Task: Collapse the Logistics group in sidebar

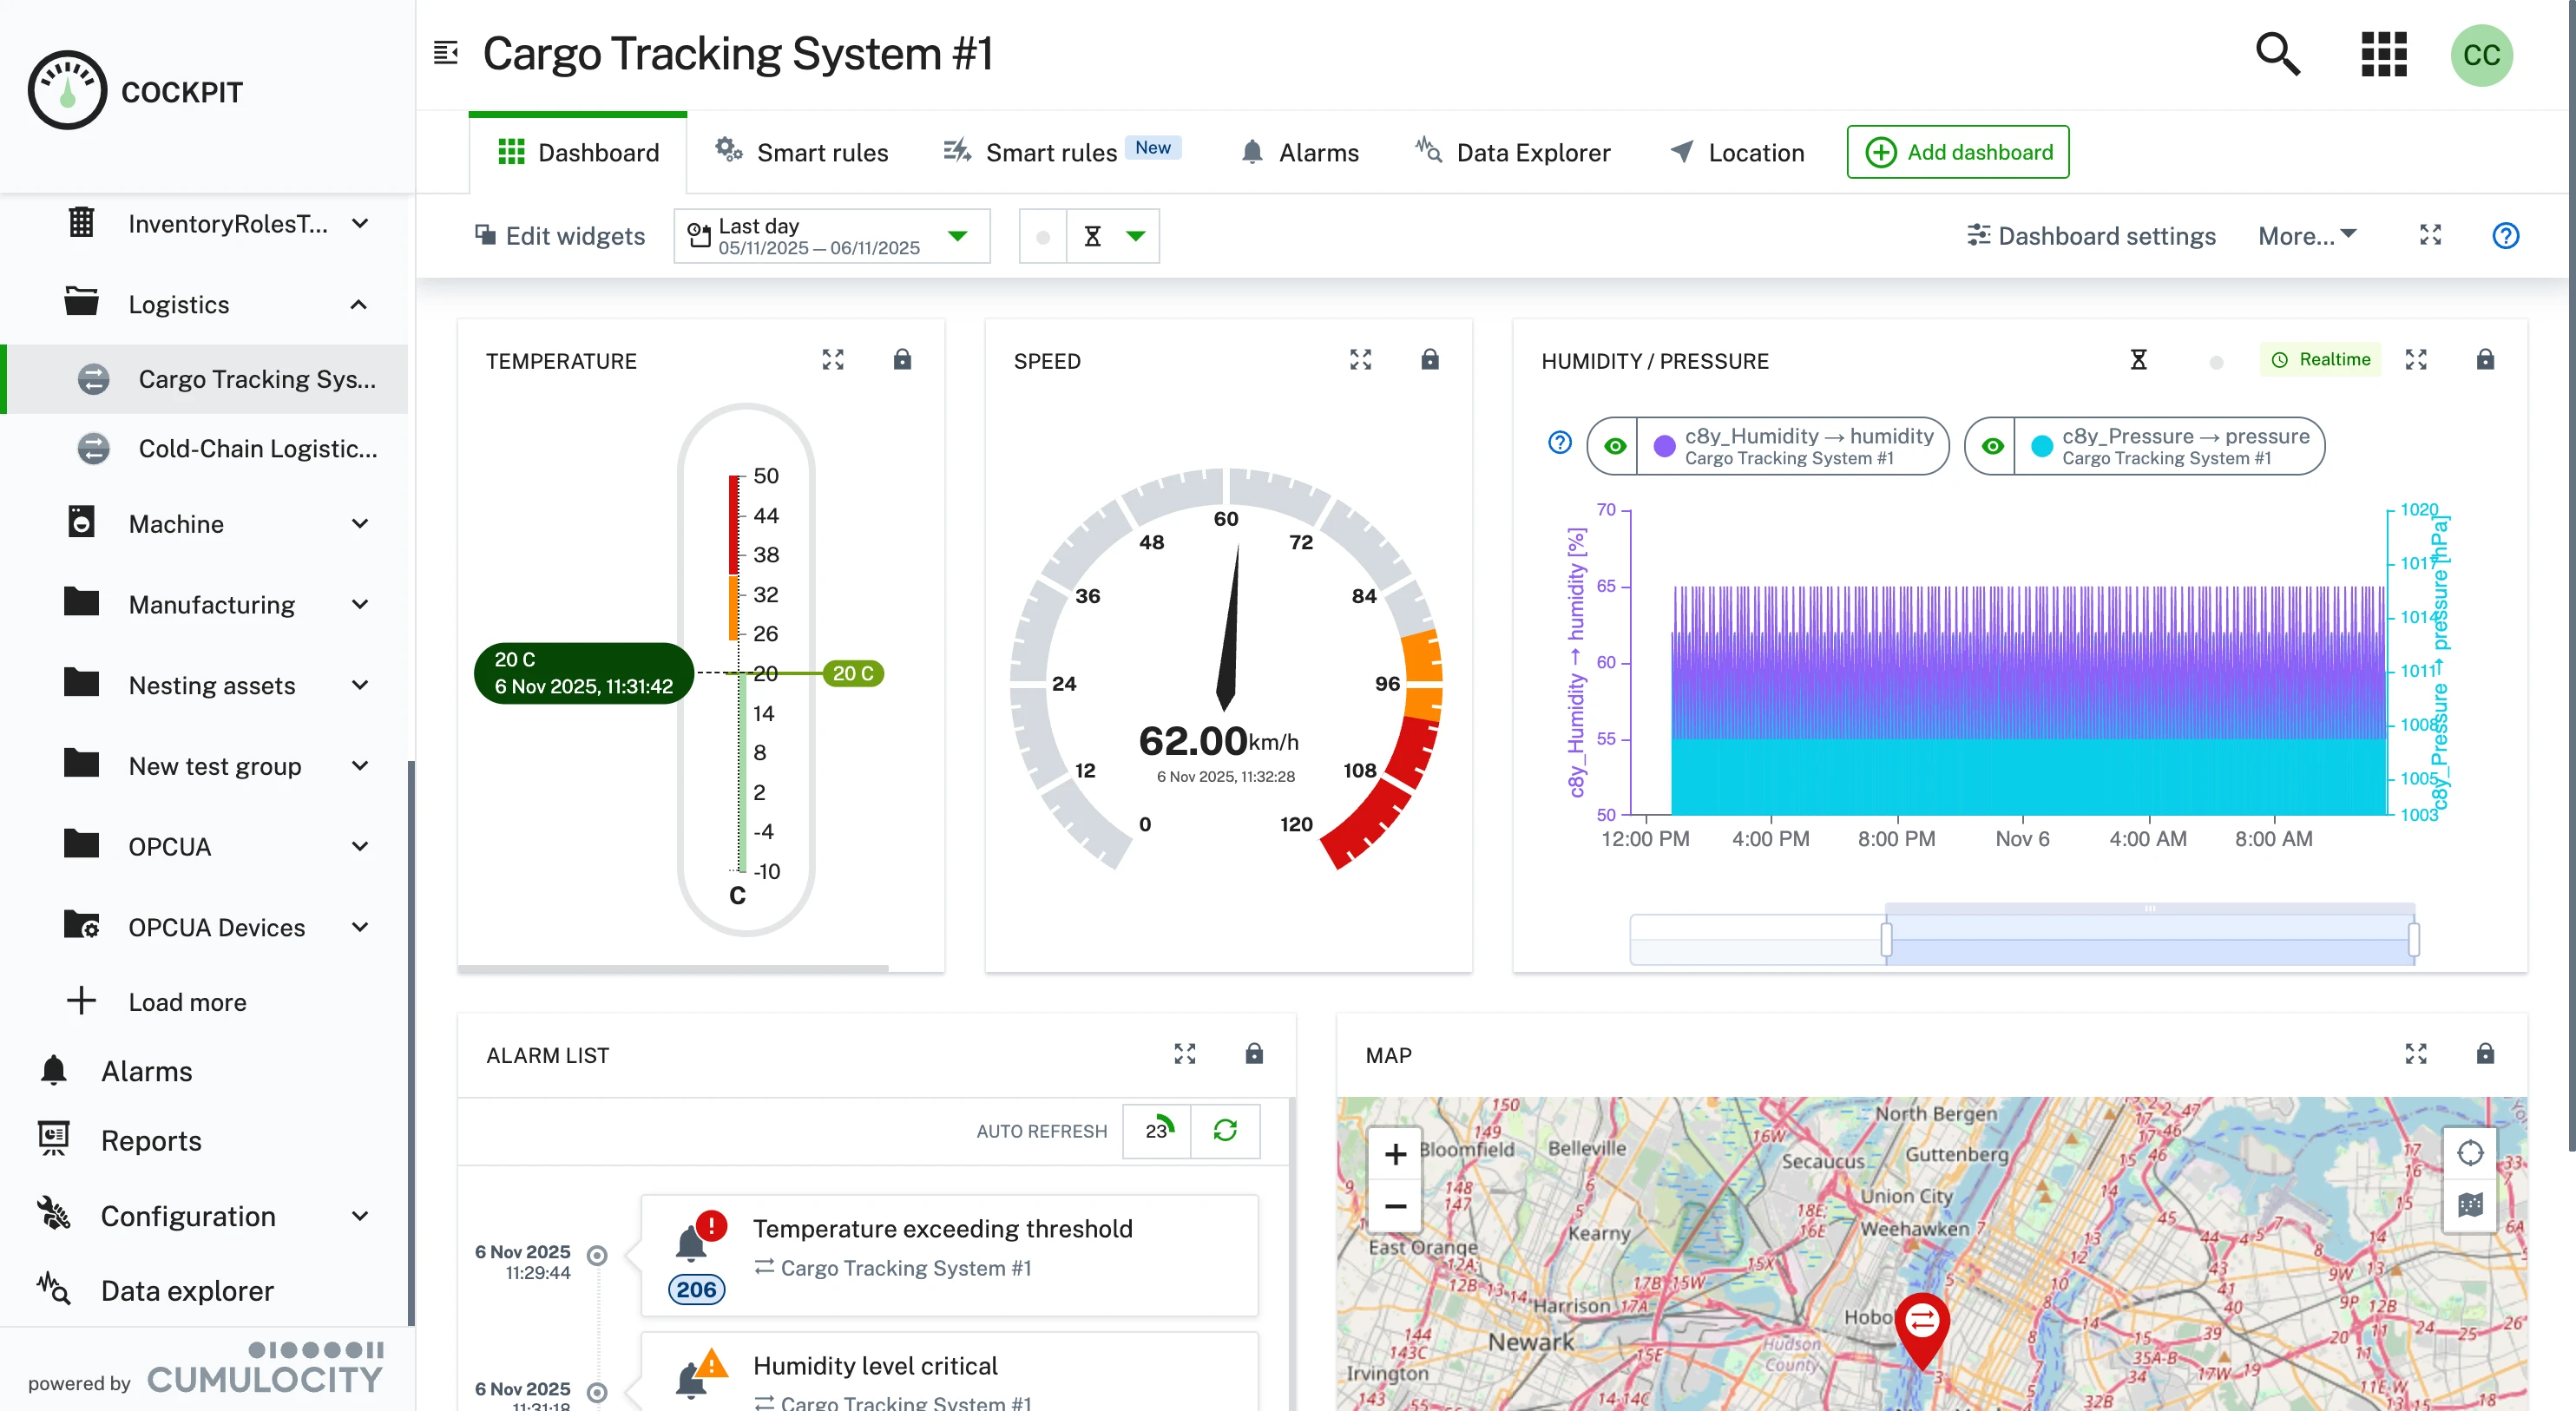Action: coord(358,304)
